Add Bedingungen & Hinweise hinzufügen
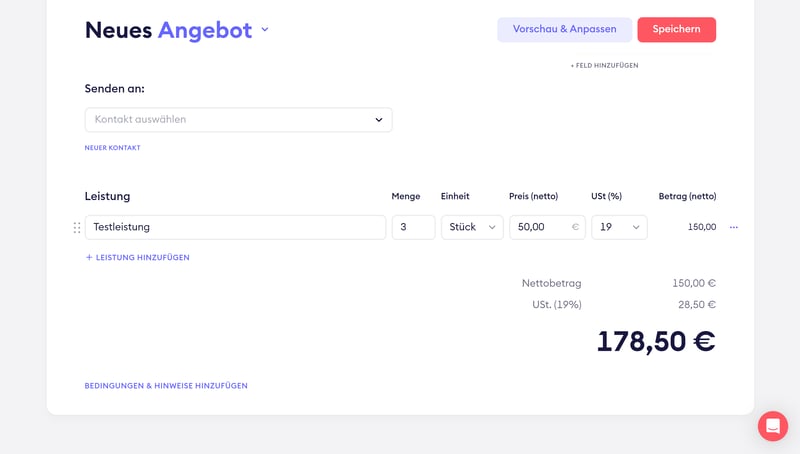The height and width of the screenshot is (454, 800). (166, 386)
